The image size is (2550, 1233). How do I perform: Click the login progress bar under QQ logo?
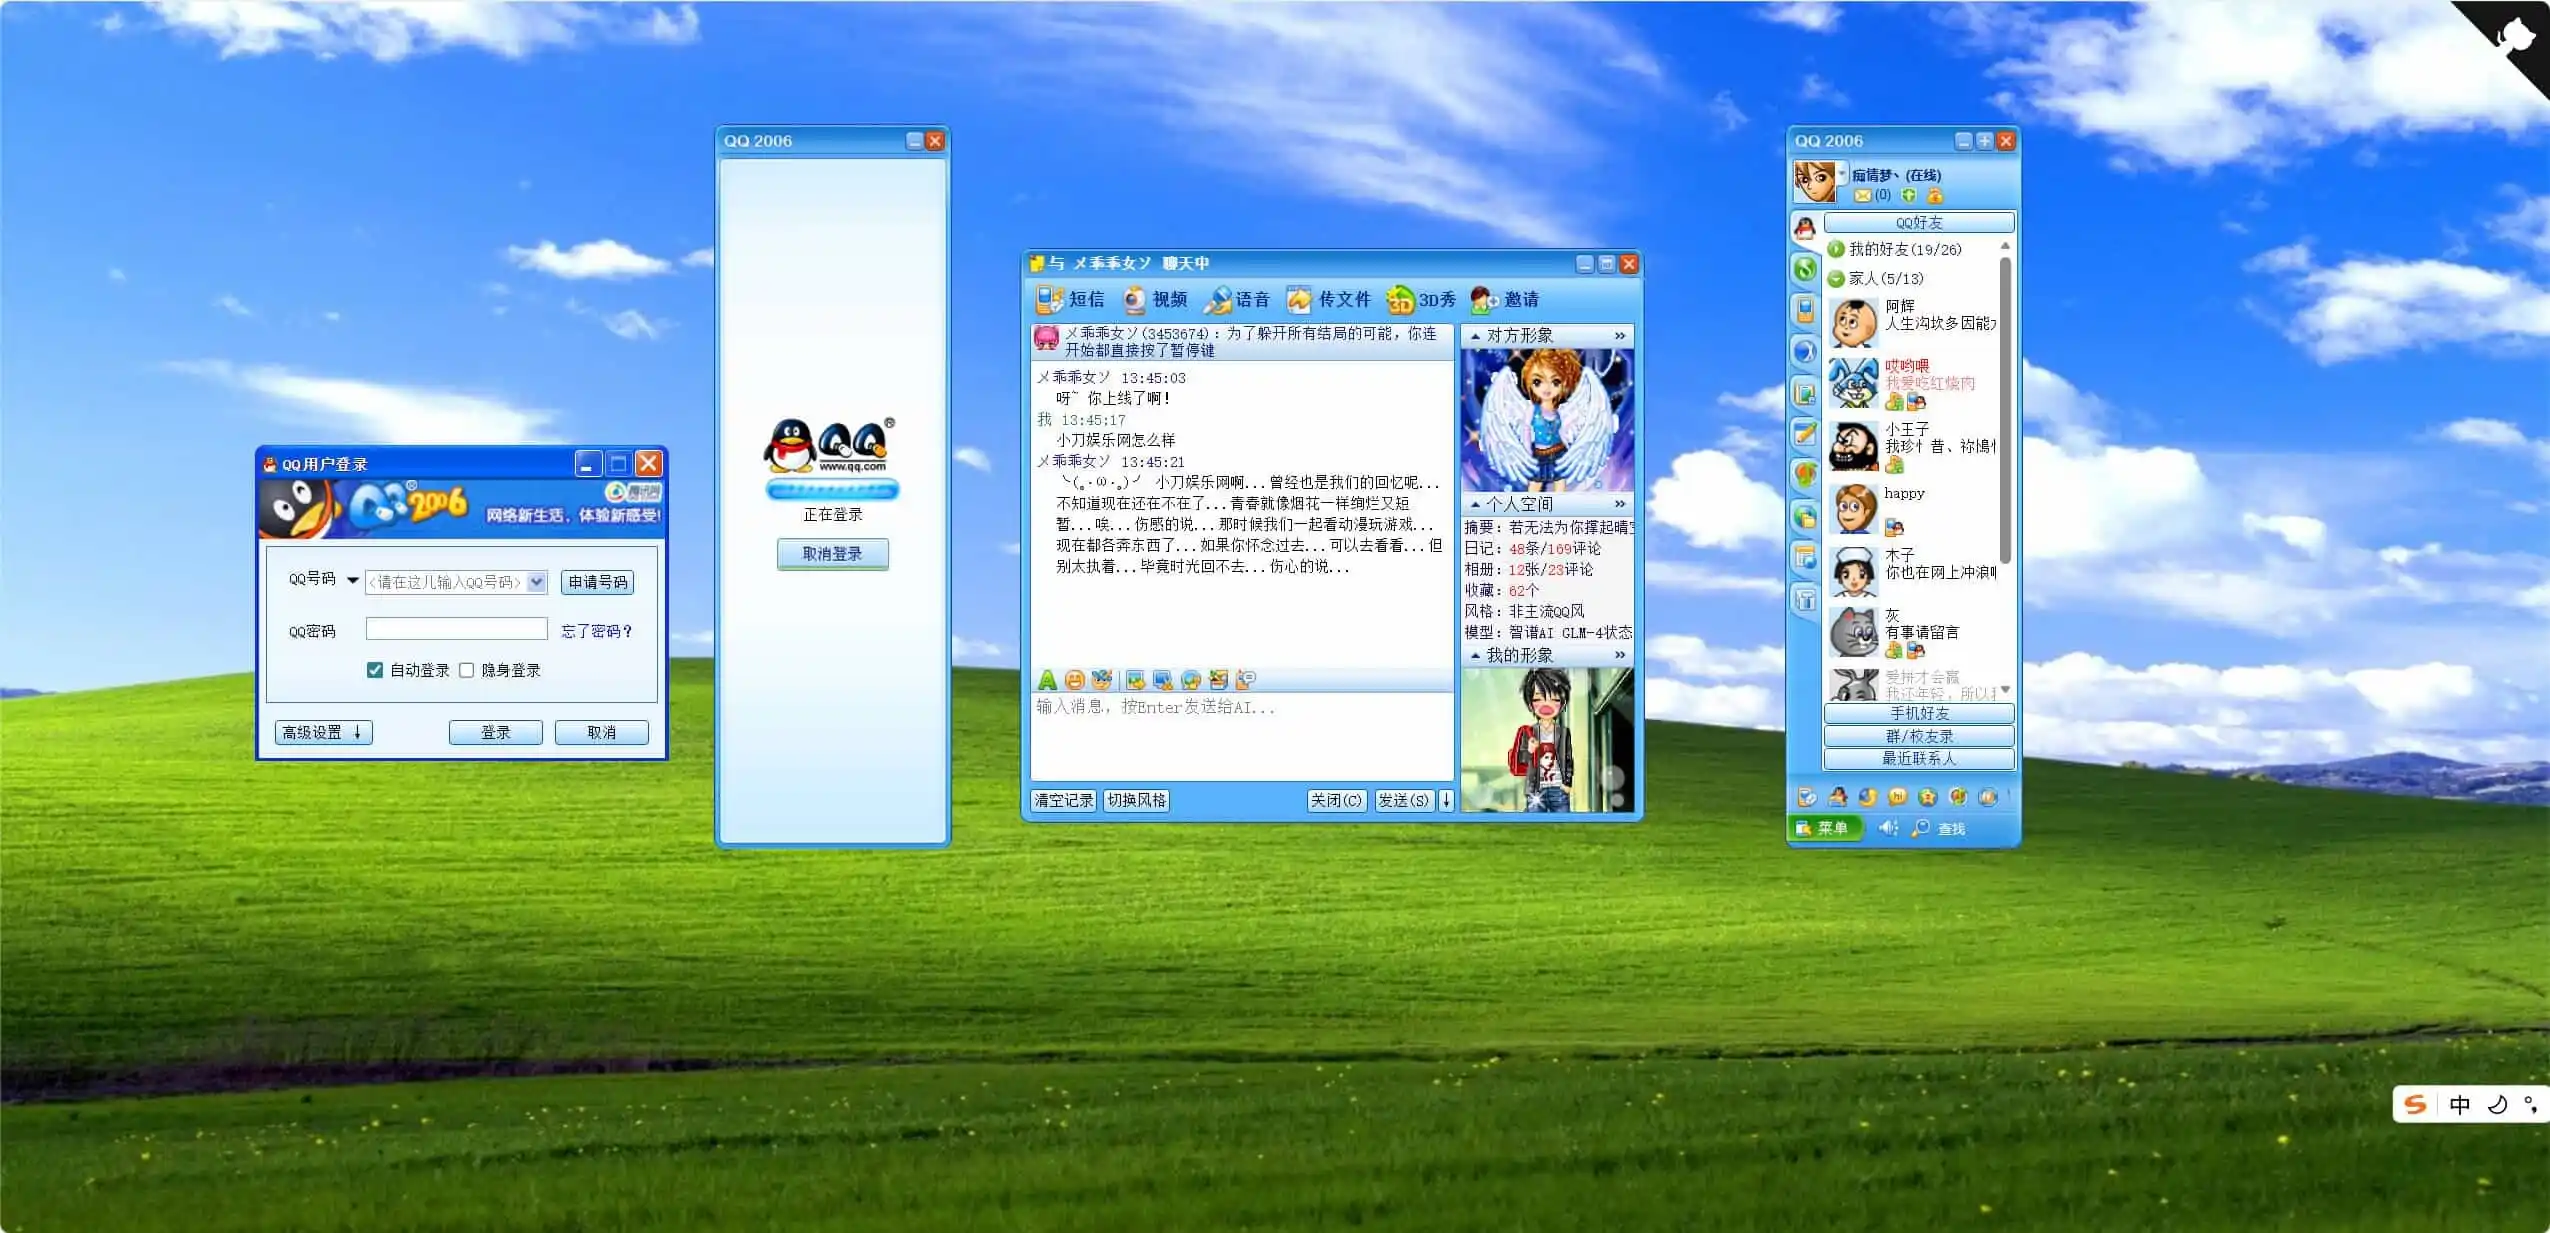(x=832, y=489)
